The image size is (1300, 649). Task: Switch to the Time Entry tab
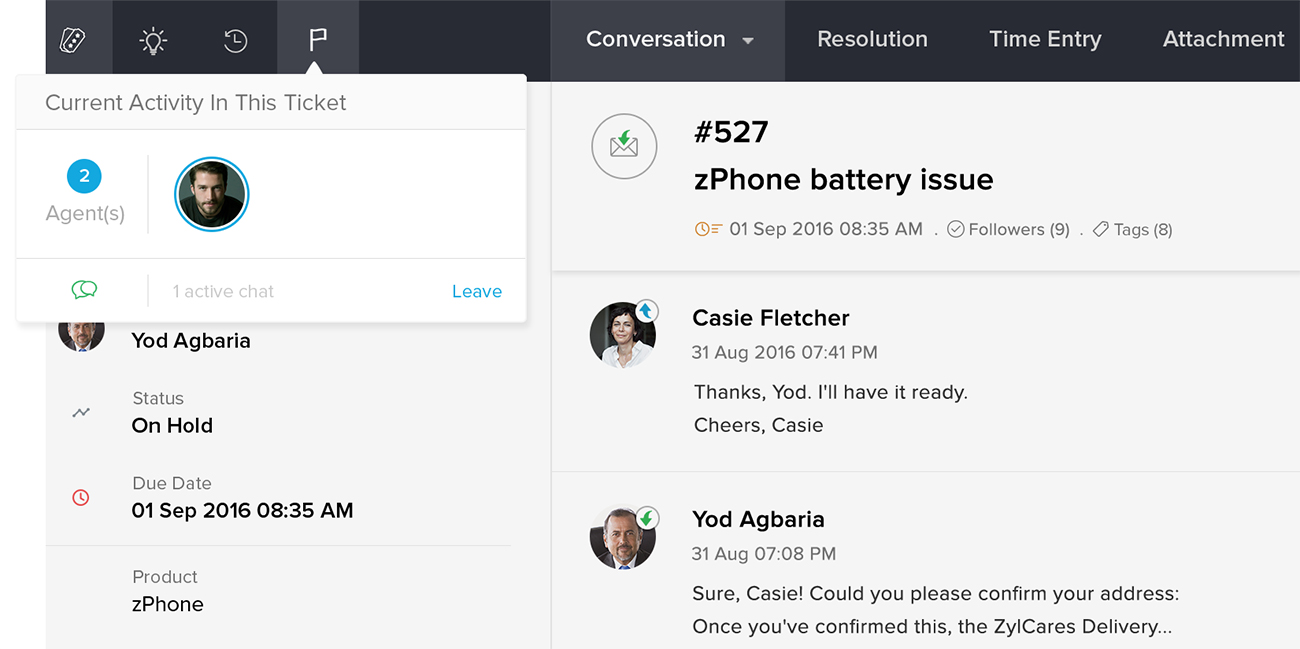point(1045,39)
